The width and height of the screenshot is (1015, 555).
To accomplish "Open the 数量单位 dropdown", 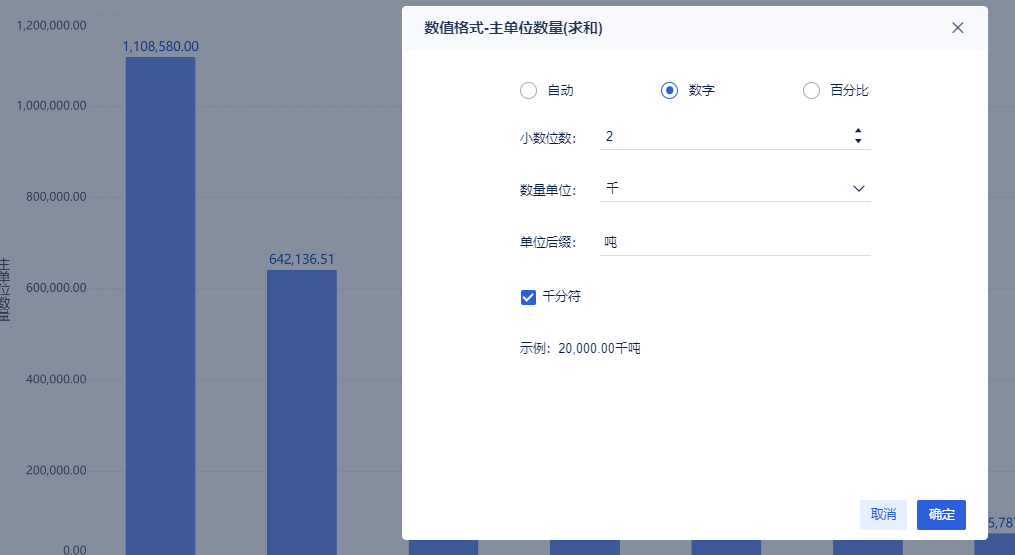I will click(x=735, y=188).
